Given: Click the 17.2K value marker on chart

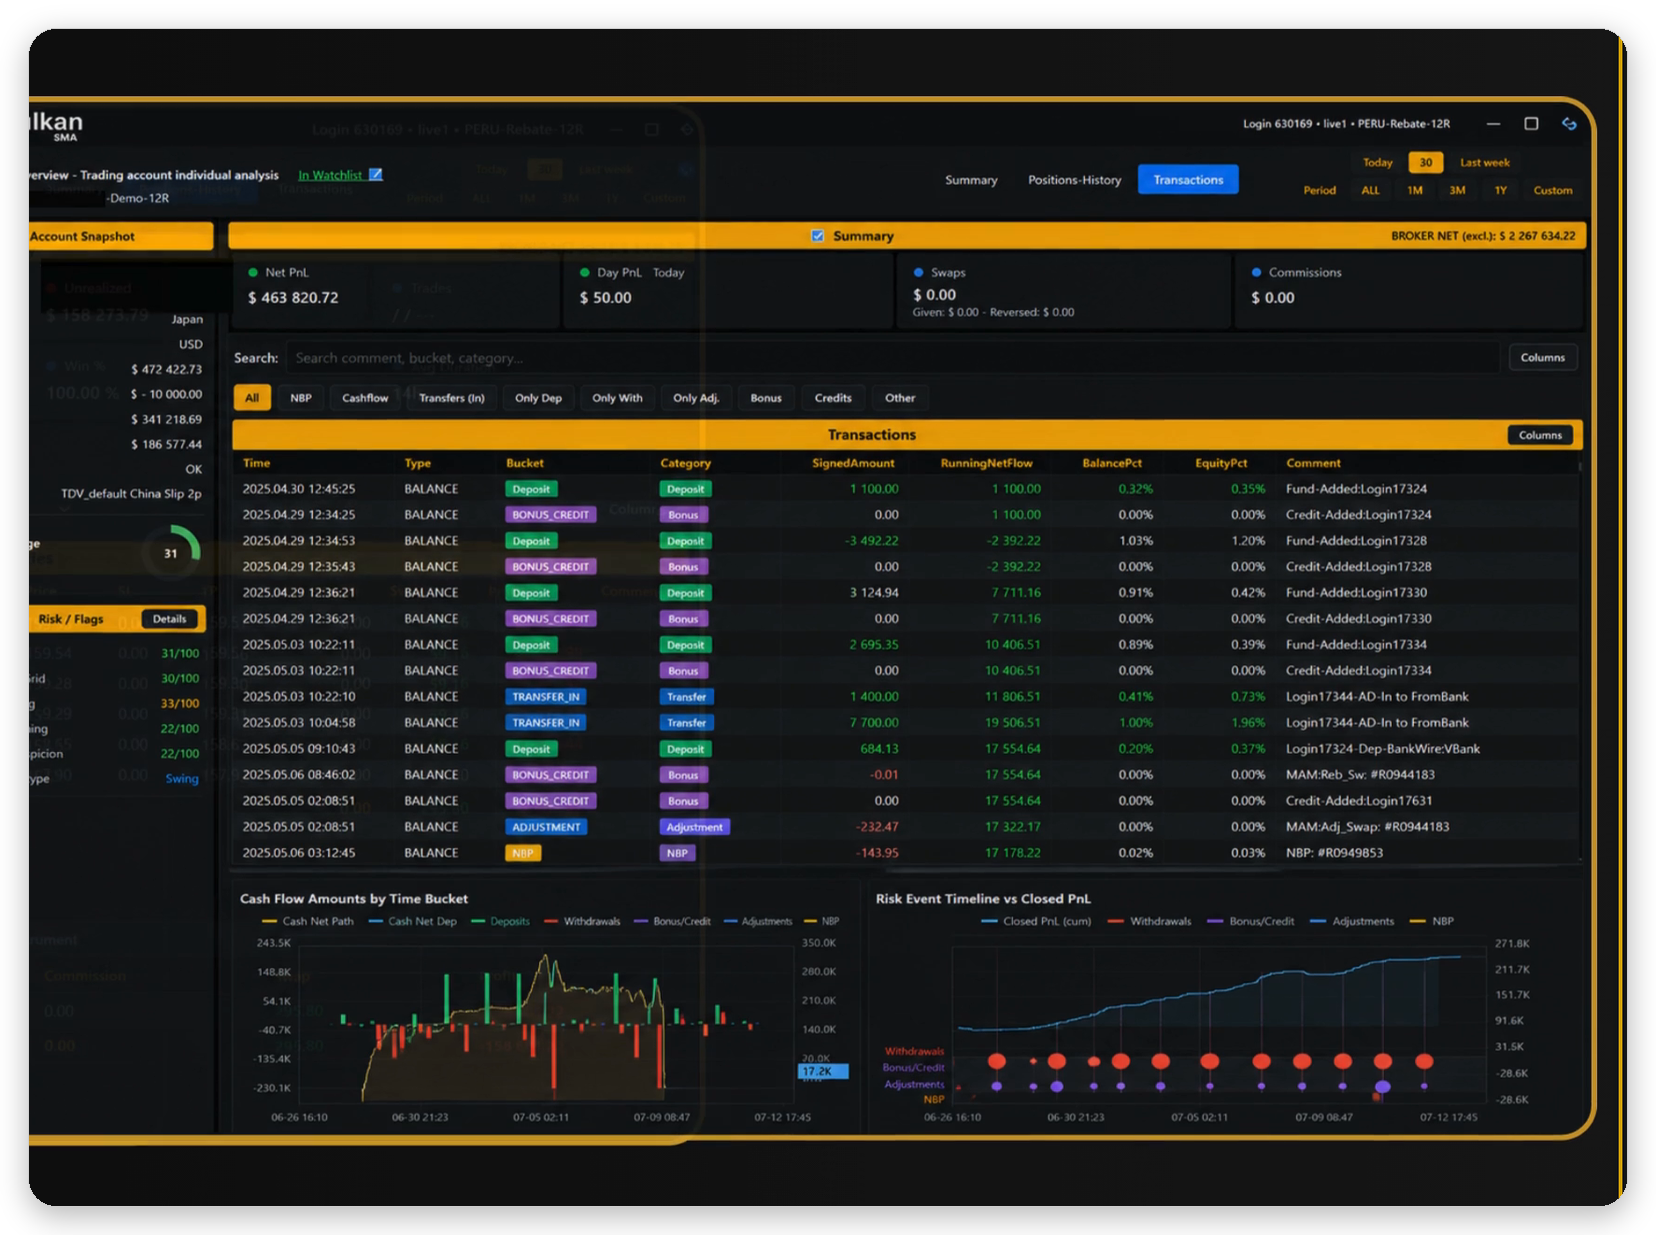Looking at the screenshot, I should (823, 1071).
